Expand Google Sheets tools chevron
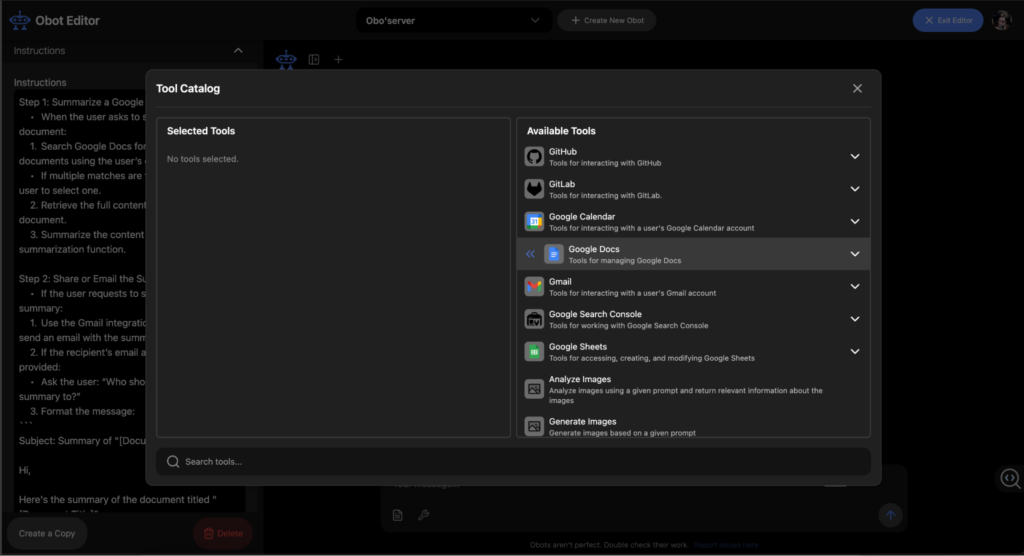This screenshot has width=1024, height=556. click(854, 352)
